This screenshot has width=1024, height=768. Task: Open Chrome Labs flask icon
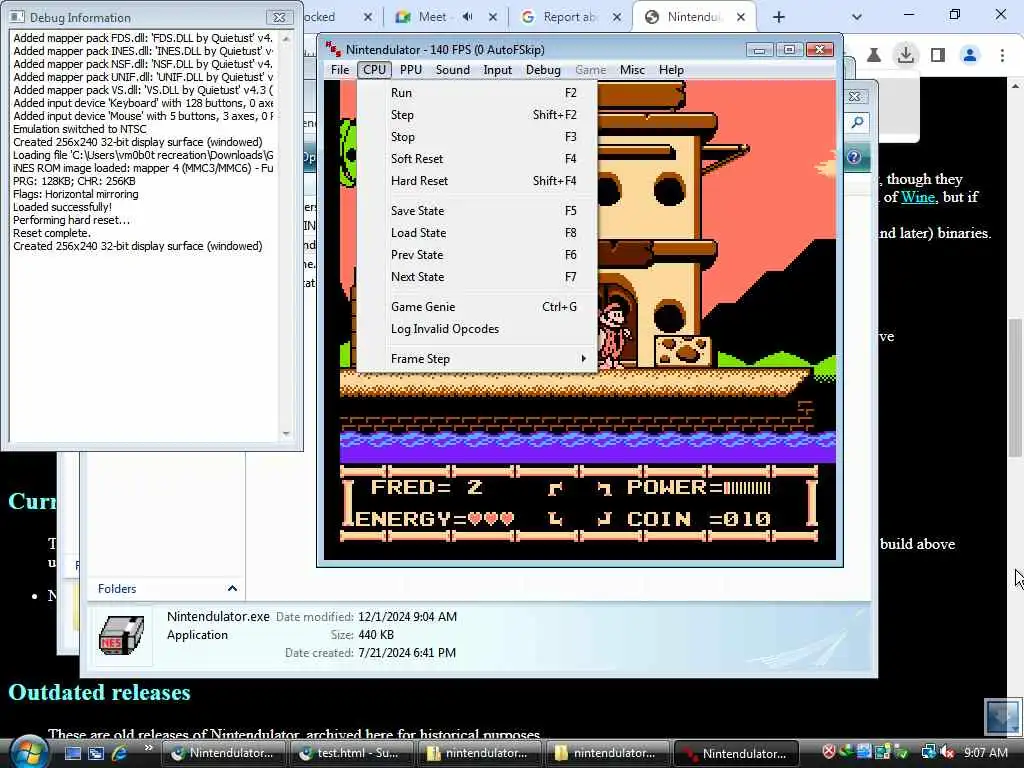click(x=874, y=56)
